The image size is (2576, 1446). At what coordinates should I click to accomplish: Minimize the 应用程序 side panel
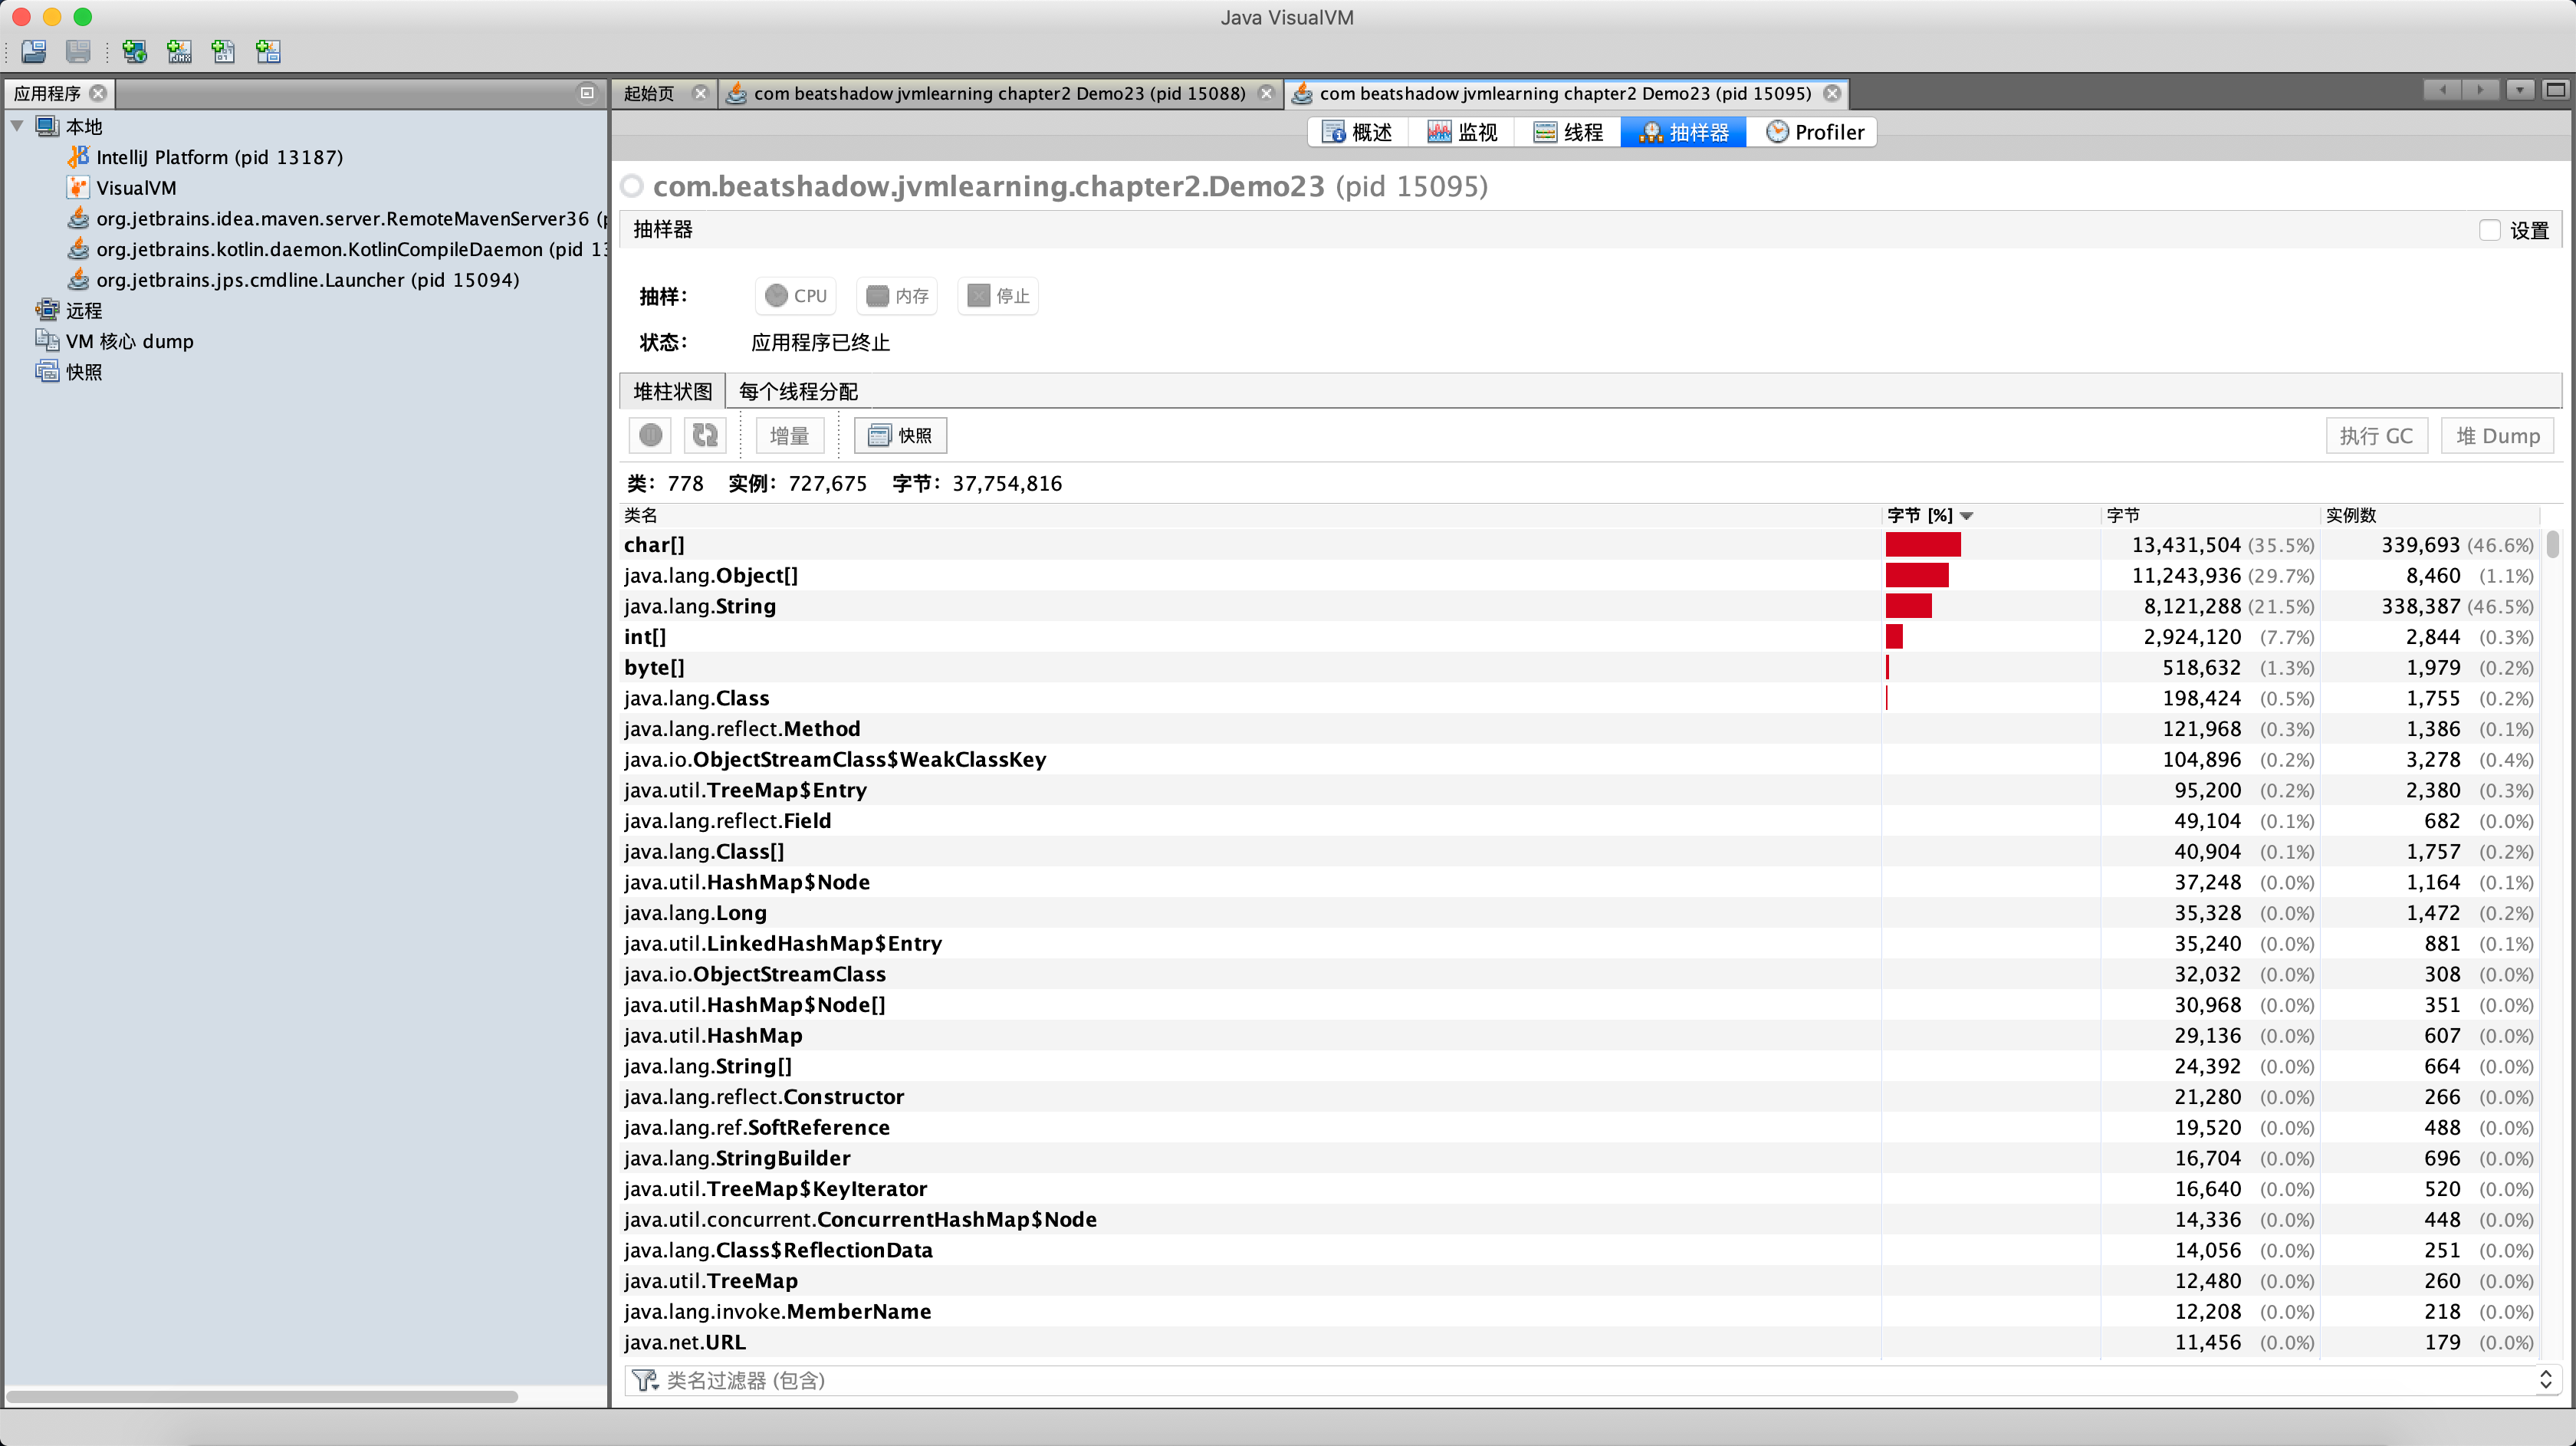587,93
